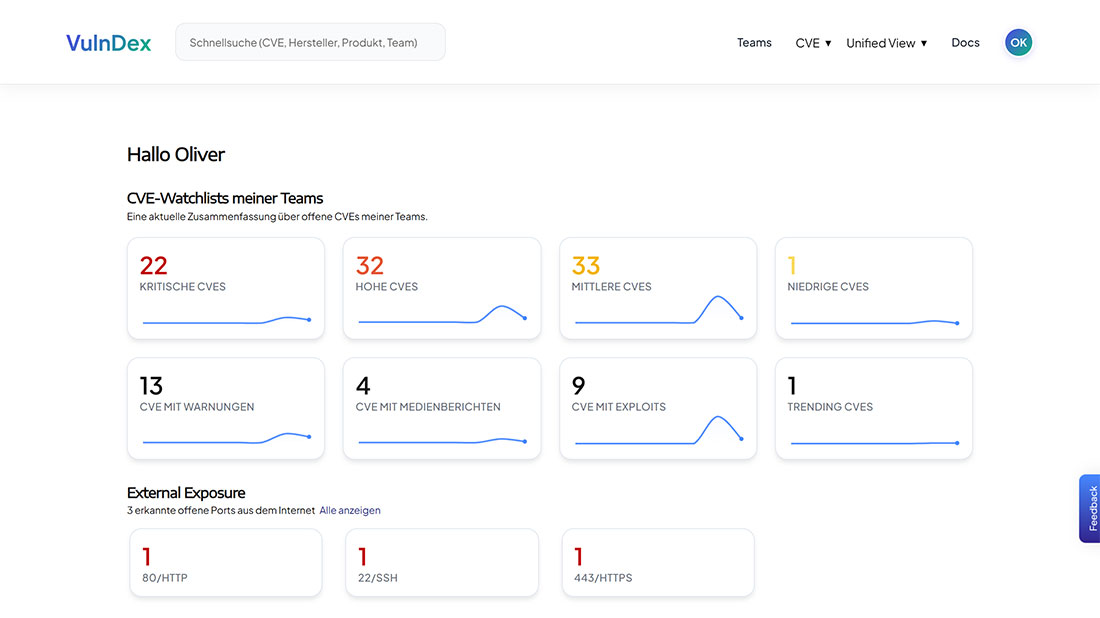Open the CVE mit Warnungen card
The height and width of the screenshot is (618, 1100).
[x=225, y=408]
